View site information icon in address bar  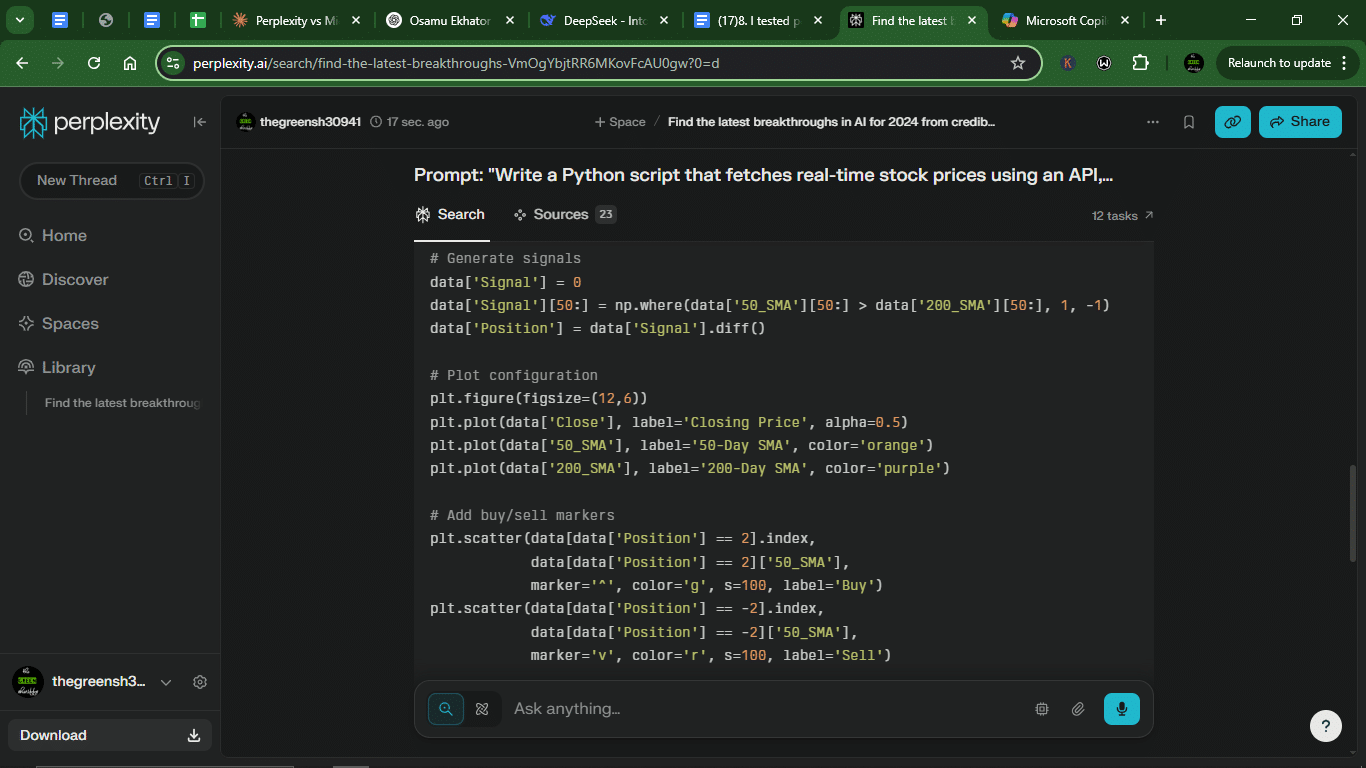[173, 63]
